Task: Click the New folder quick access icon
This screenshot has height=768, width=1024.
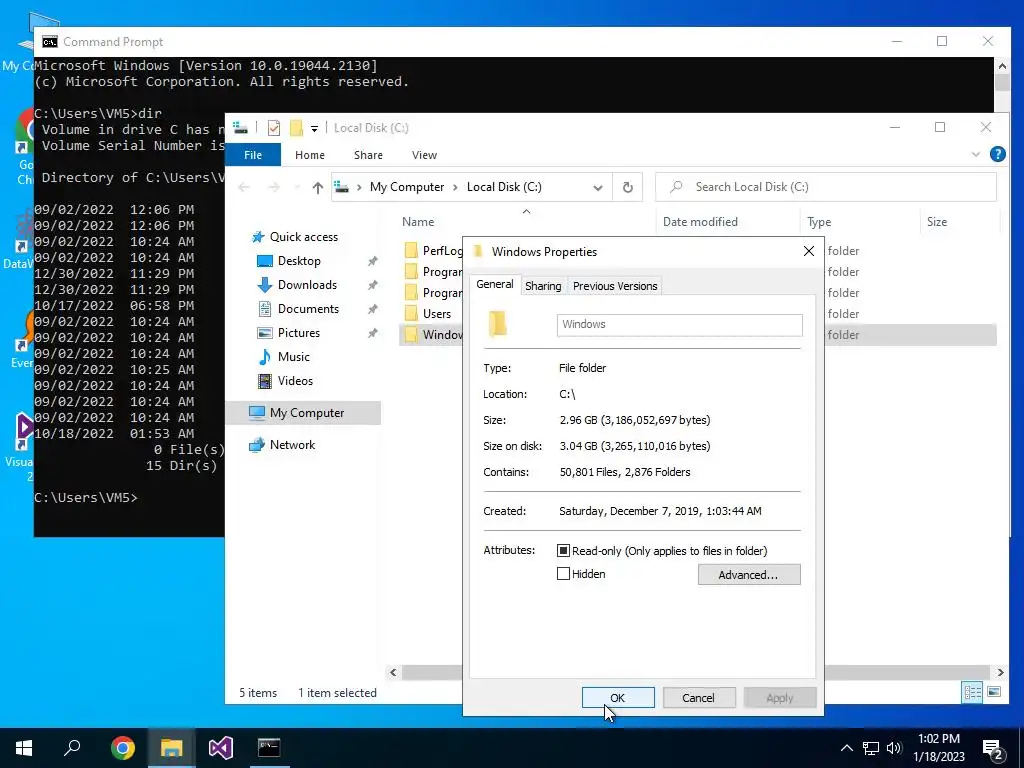Action: [x=296, y=128]
